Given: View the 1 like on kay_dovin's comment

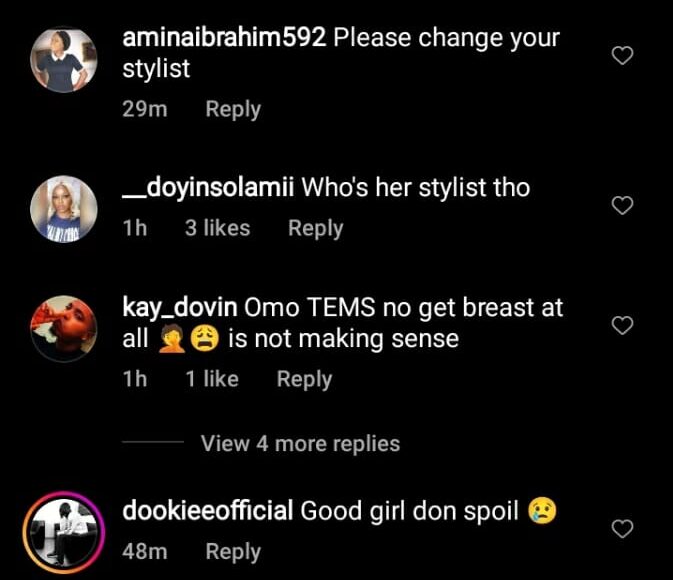Looking at the screenshot, I should point(212,379).
